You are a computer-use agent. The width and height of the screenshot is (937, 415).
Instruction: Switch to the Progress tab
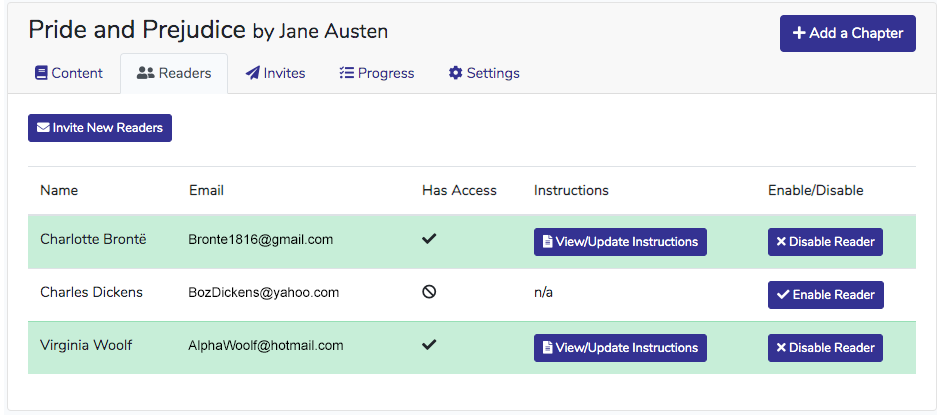coord(377,73)
